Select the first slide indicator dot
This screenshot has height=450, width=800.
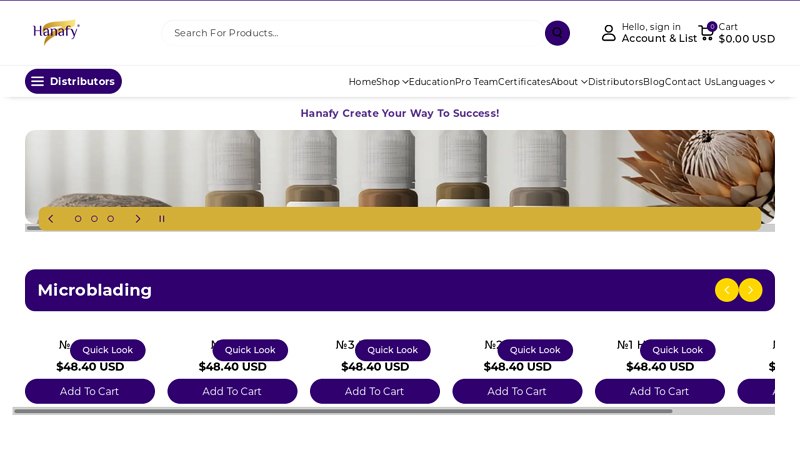click(x=78, y=219)
